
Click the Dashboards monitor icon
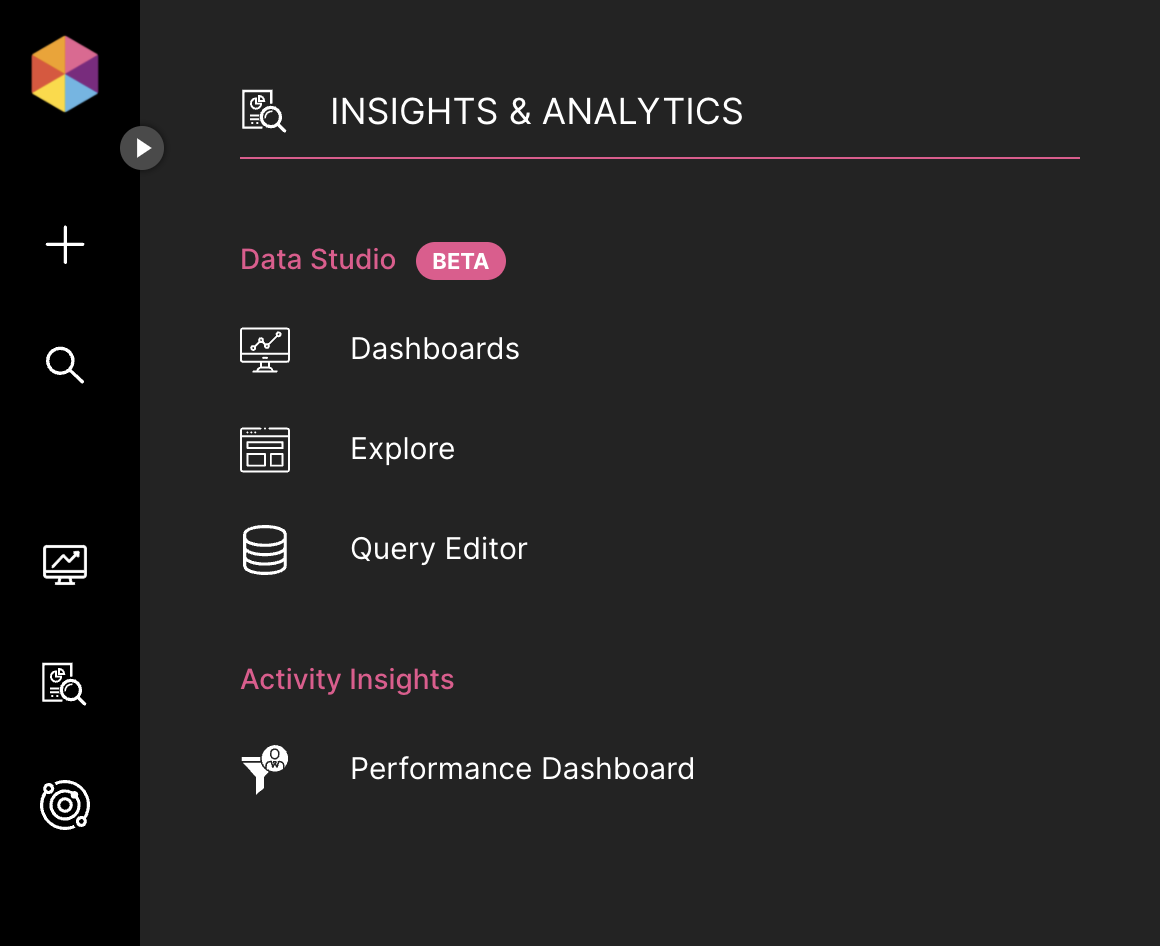265,350
